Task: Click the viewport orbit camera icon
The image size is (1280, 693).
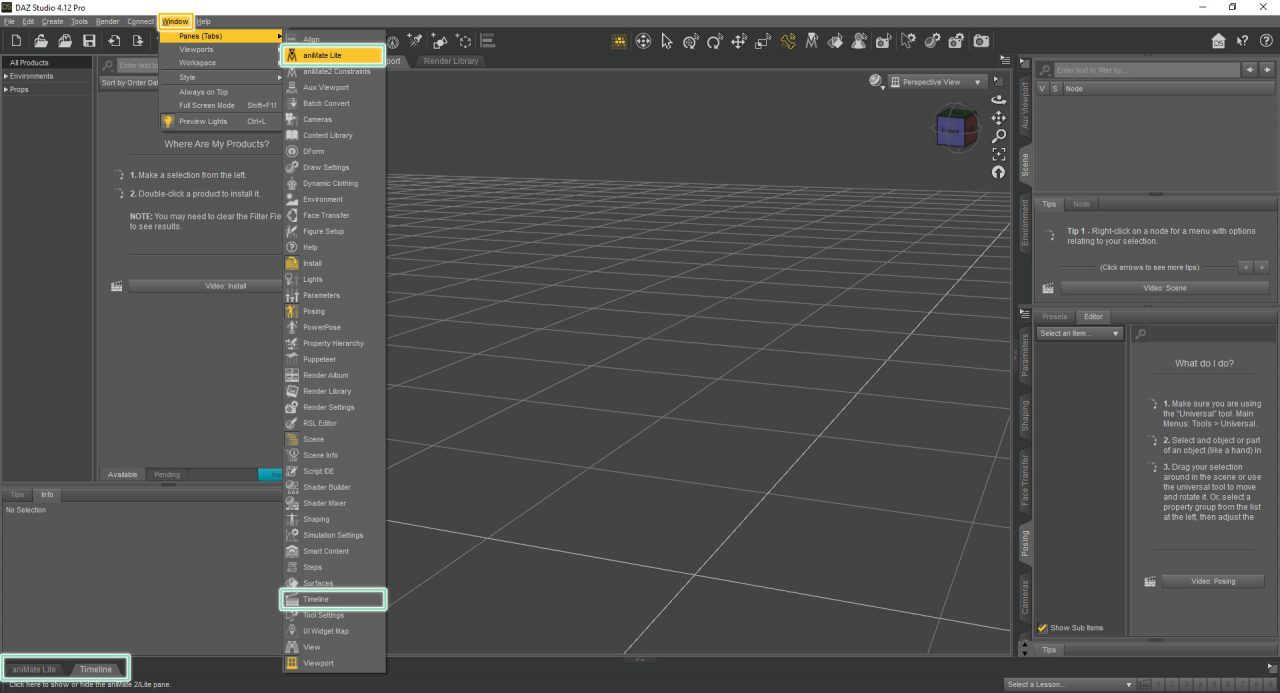Action: (997, 99)
